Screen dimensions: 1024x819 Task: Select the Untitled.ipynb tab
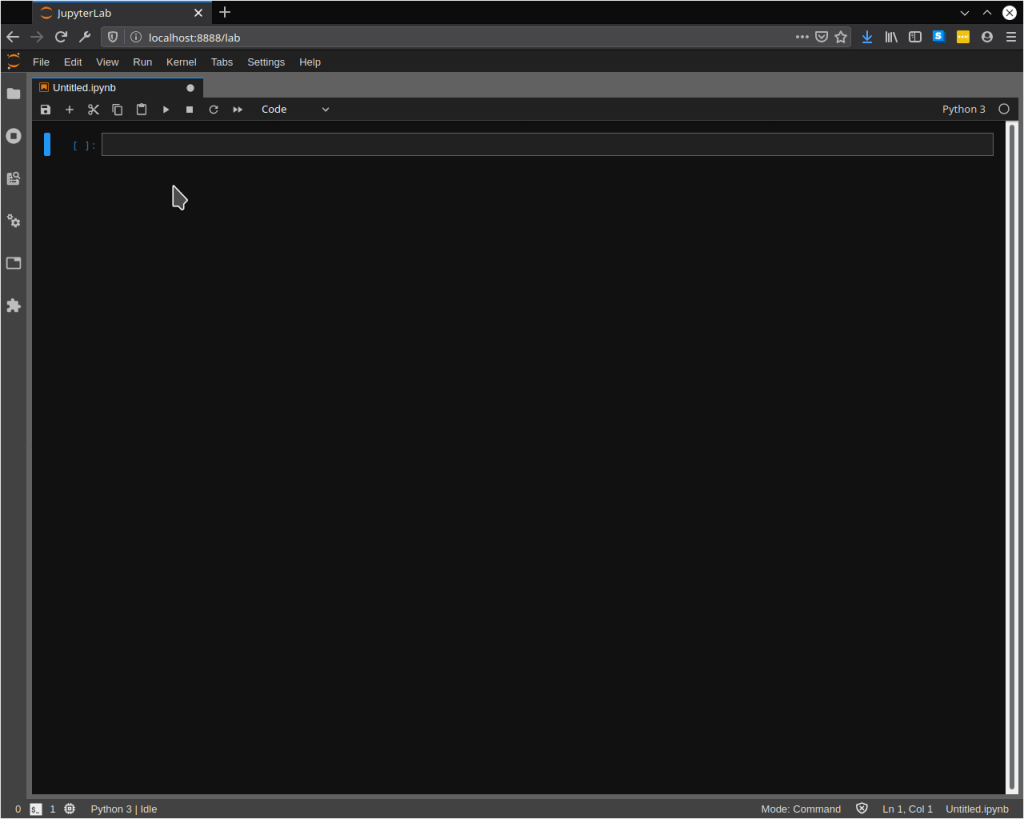pos(85,88)
